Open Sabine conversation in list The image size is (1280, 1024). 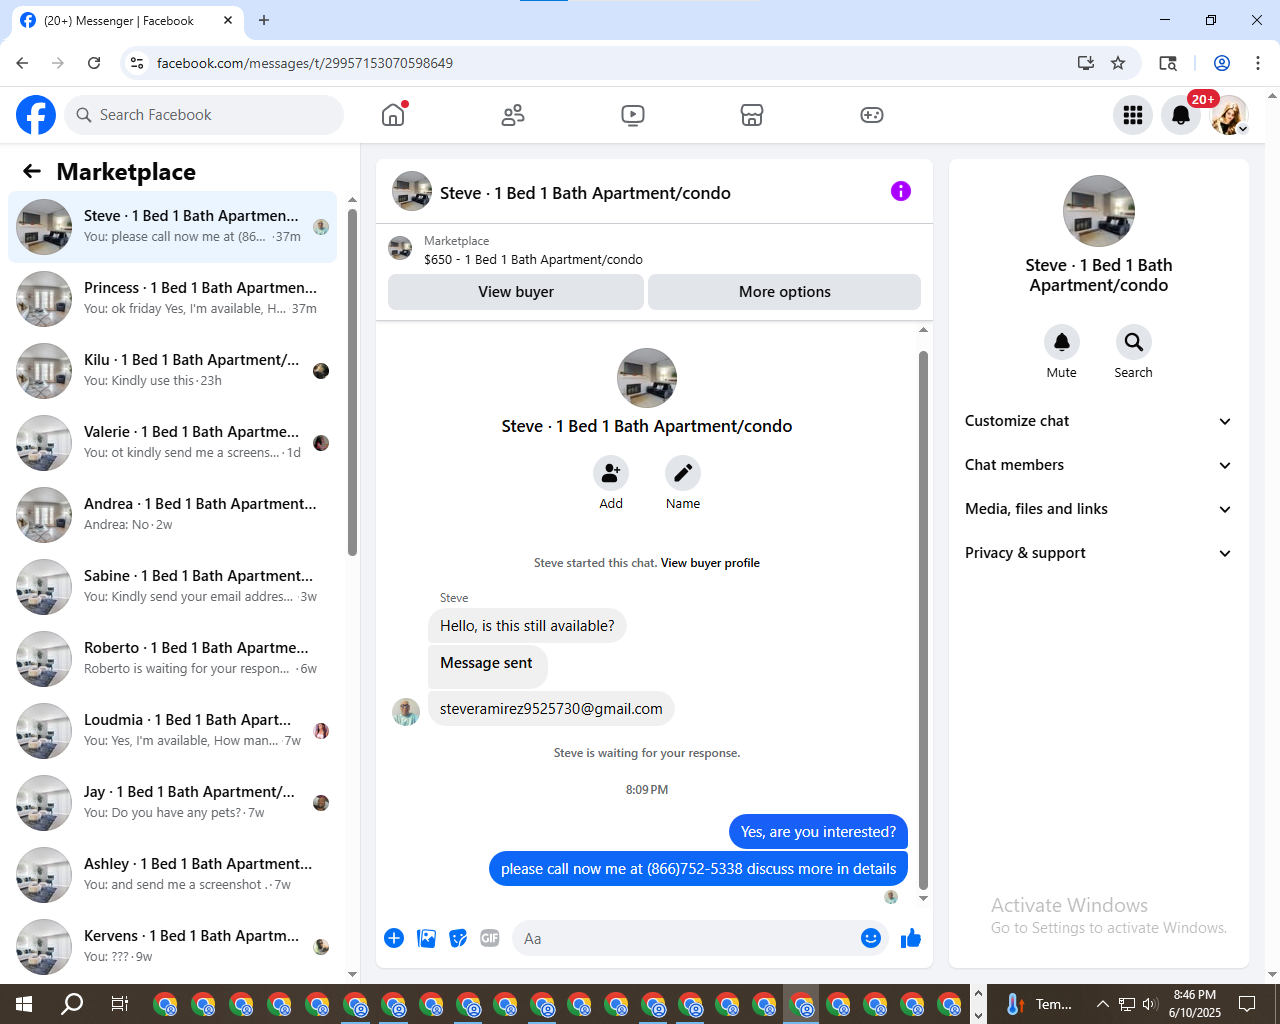173,587
